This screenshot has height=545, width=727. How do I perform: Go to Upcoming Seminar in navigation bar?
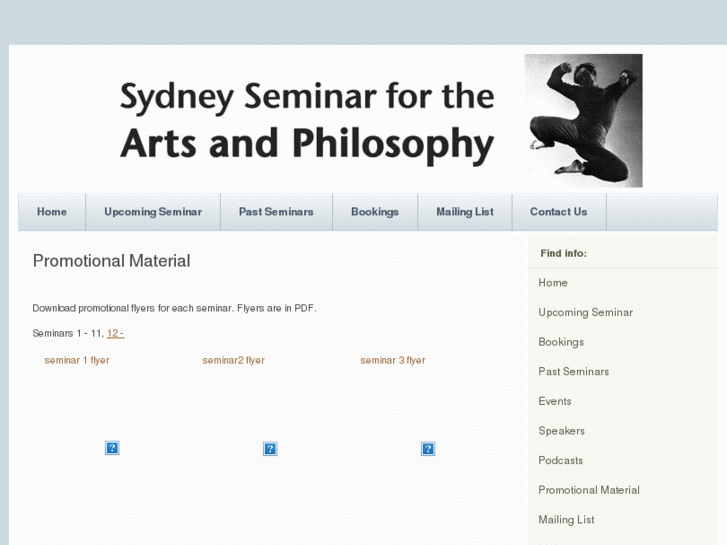pos(153,212)
